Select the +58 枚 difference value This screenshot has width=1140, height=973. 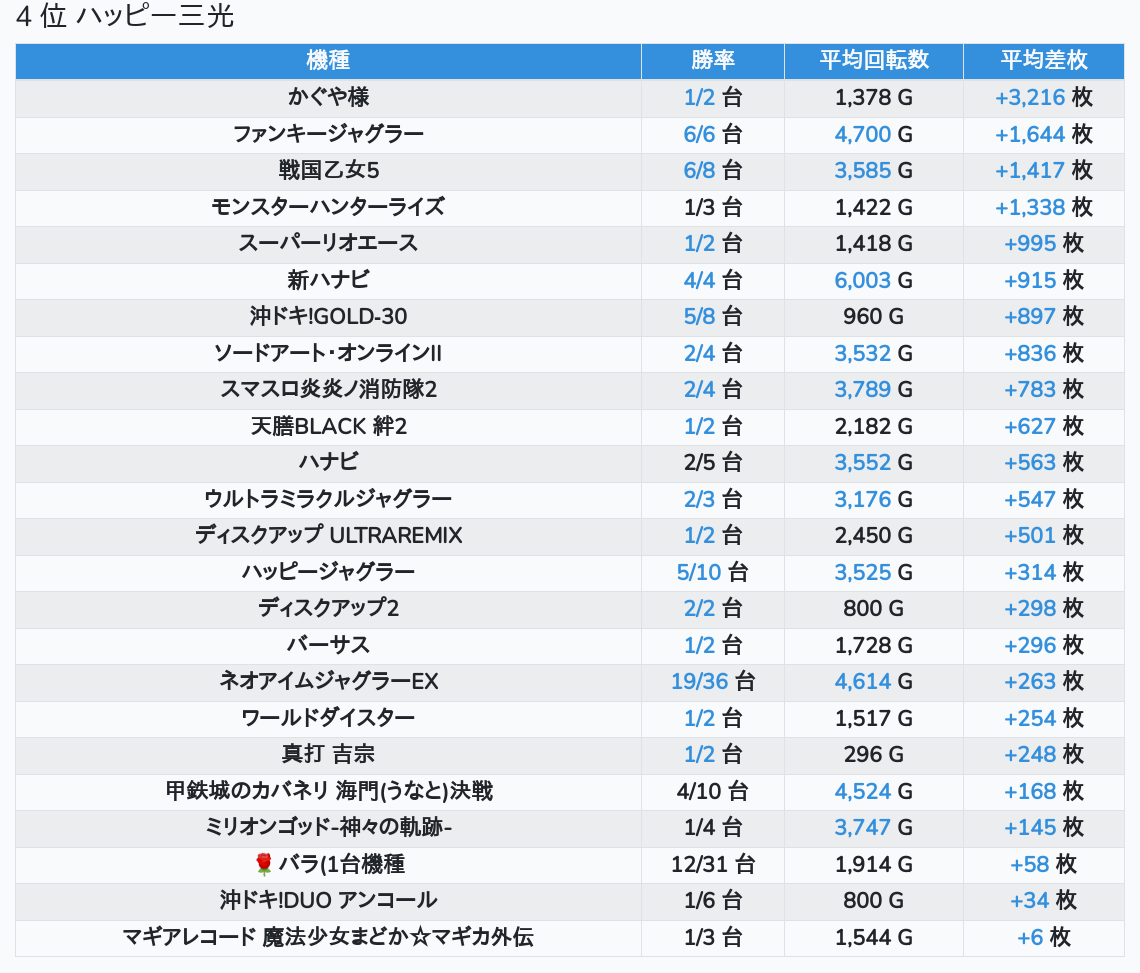point(1044,865)
